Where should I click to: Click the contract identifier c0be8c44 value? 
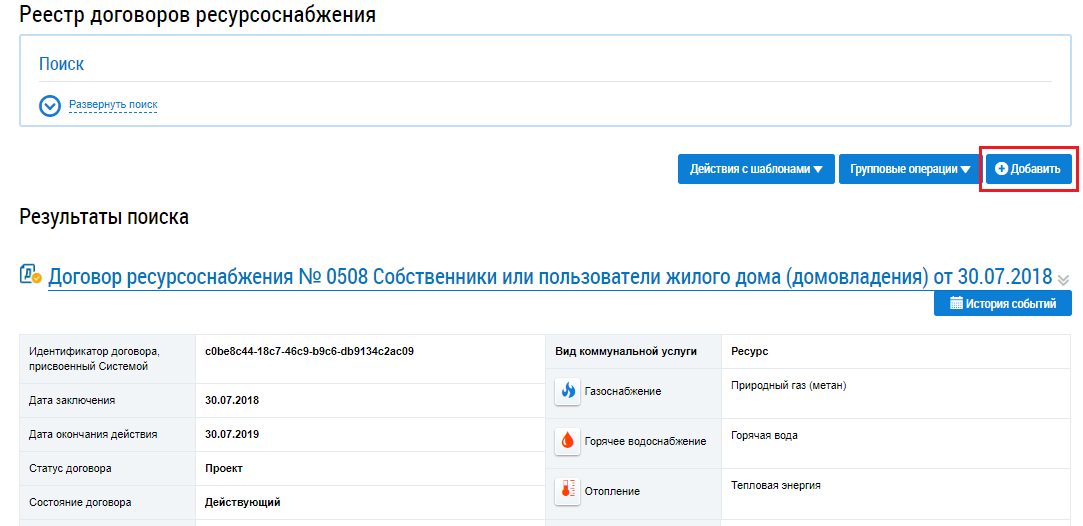coord(309,351)
